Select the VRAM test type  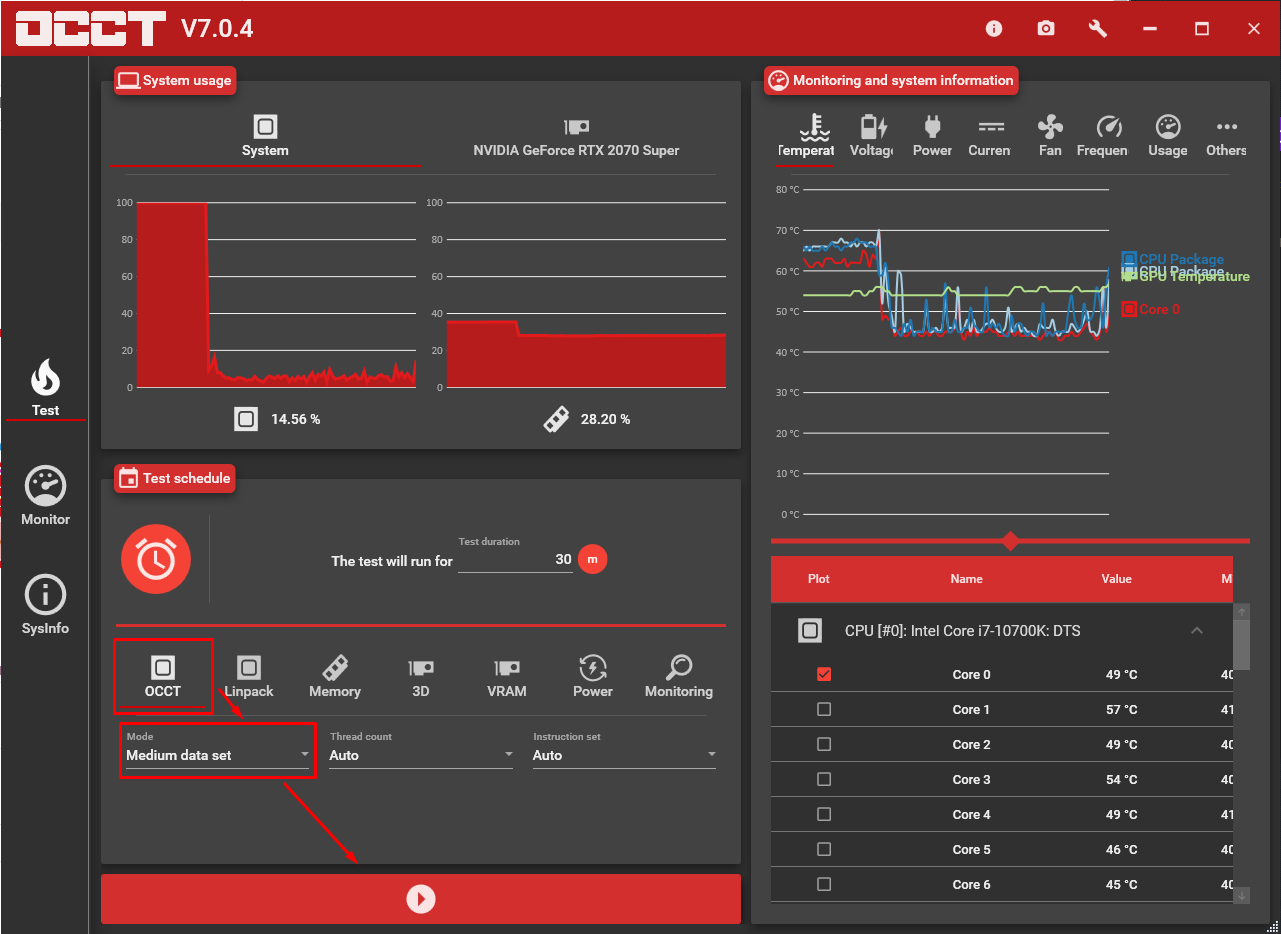[x=507, y=676]
